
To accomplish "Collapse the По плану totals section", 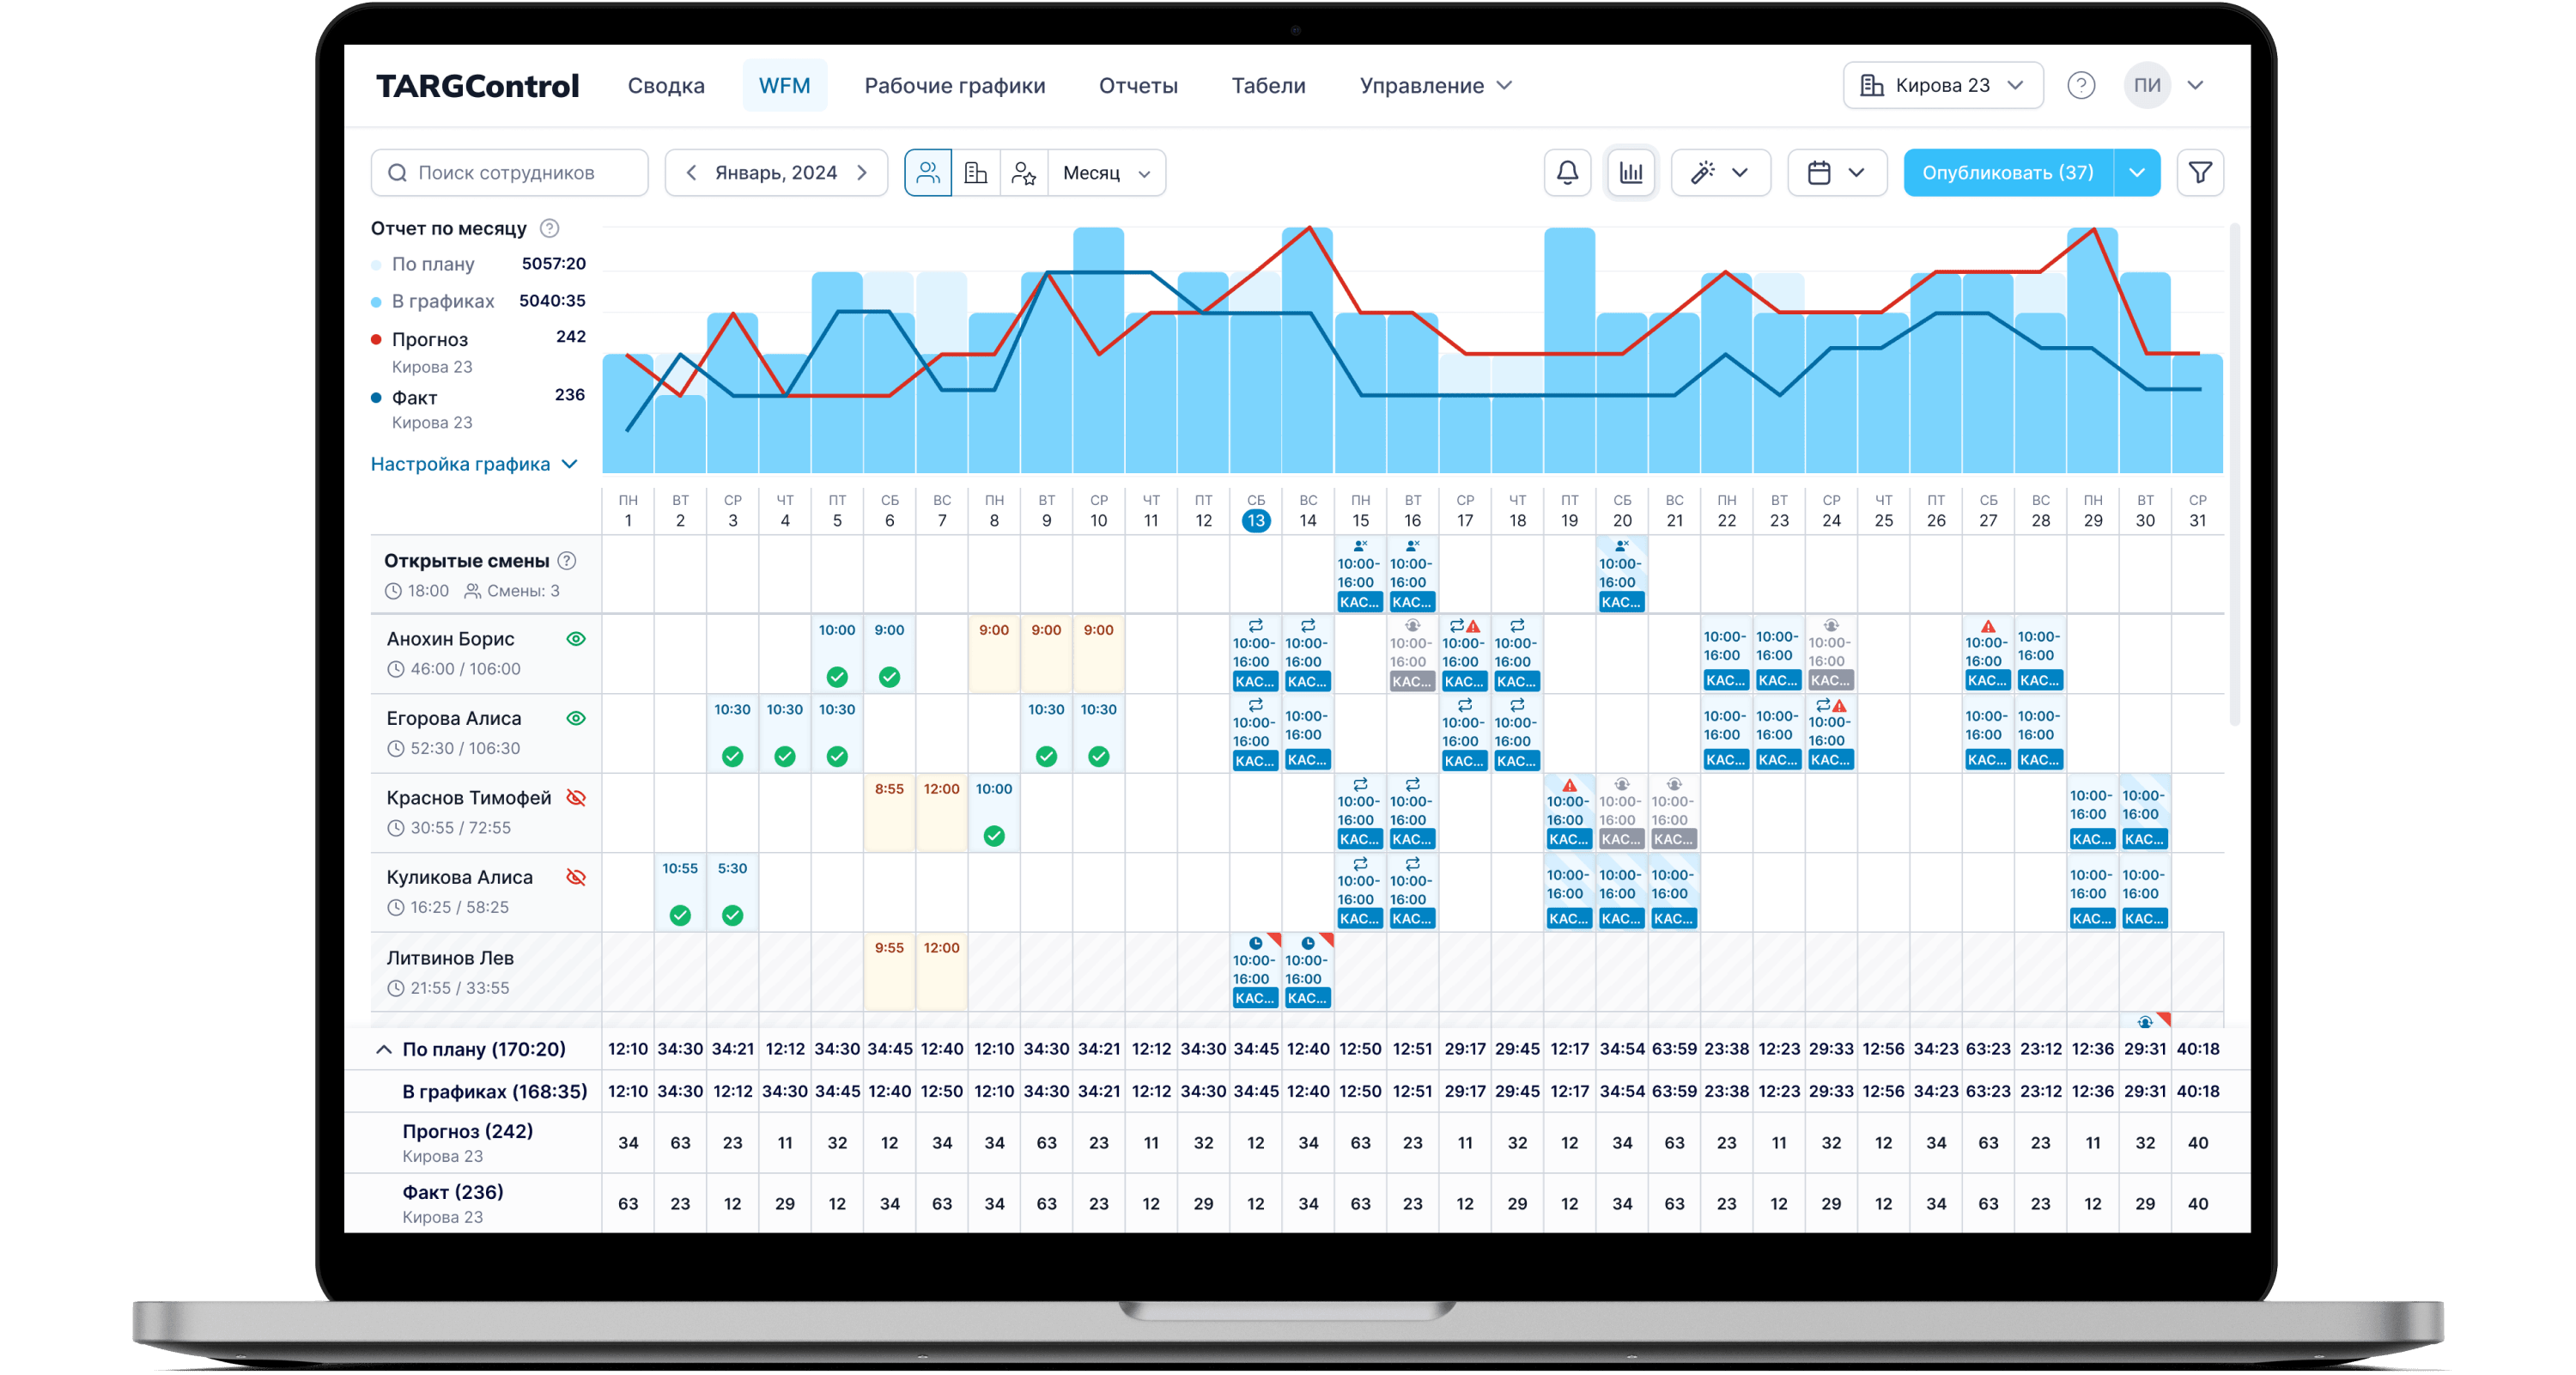I will 383,1049.
